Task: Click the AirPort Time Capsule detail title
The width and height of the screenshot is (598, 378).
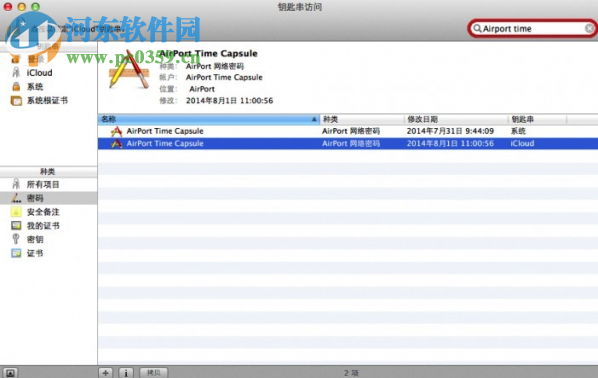Action: pyautogui.click(x=208, y=53)
